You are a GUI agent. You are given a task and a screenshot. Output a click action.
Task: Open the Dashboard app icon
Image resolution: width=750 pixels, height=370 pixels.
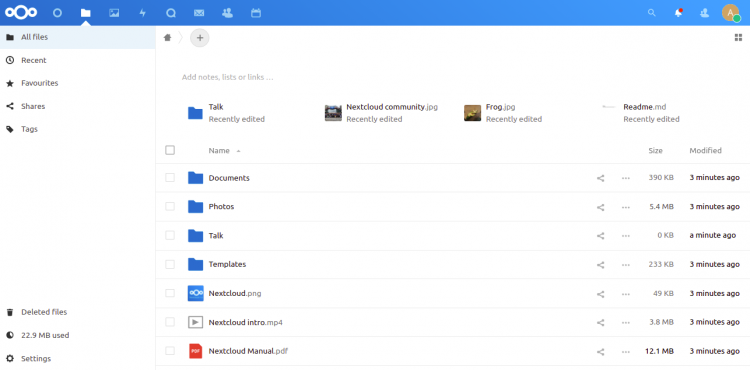(57, 13)
